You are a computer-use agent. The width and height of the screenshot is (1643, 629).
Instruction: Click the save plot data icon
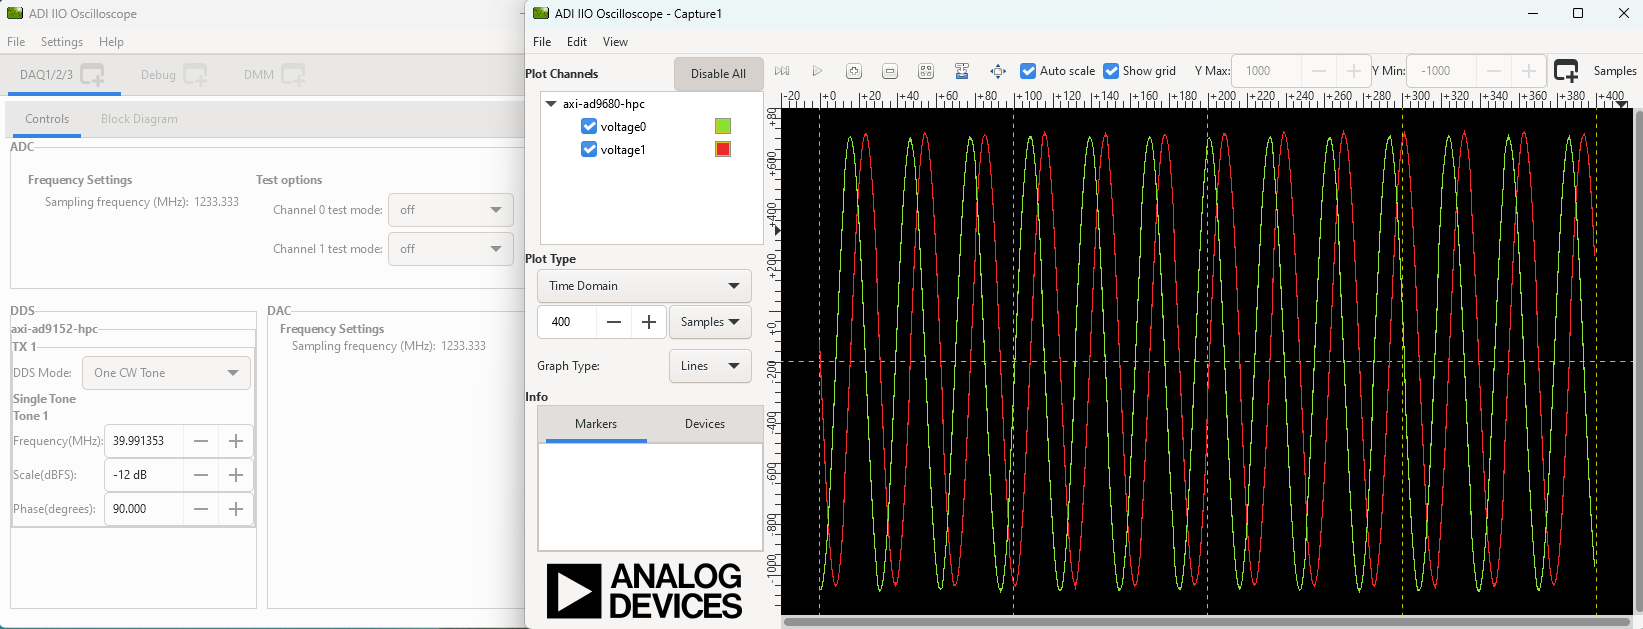(962, 71)
